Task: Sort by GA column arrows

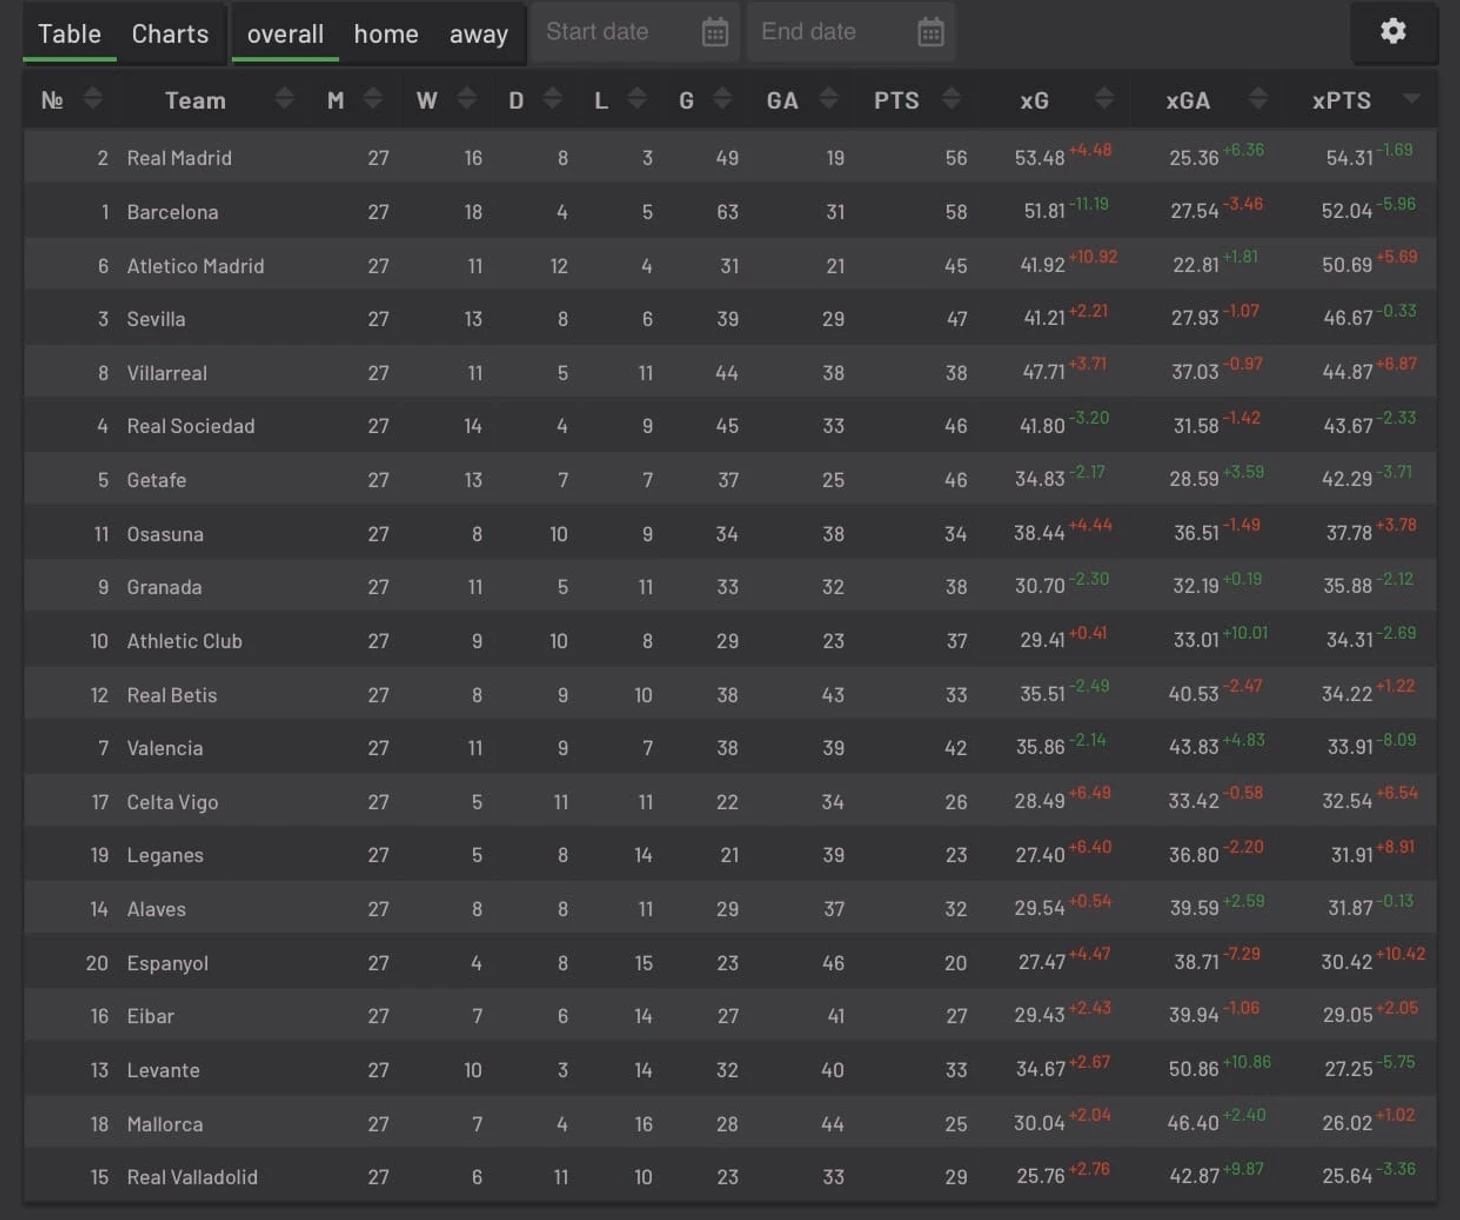Action: click(x=828, y=98)
